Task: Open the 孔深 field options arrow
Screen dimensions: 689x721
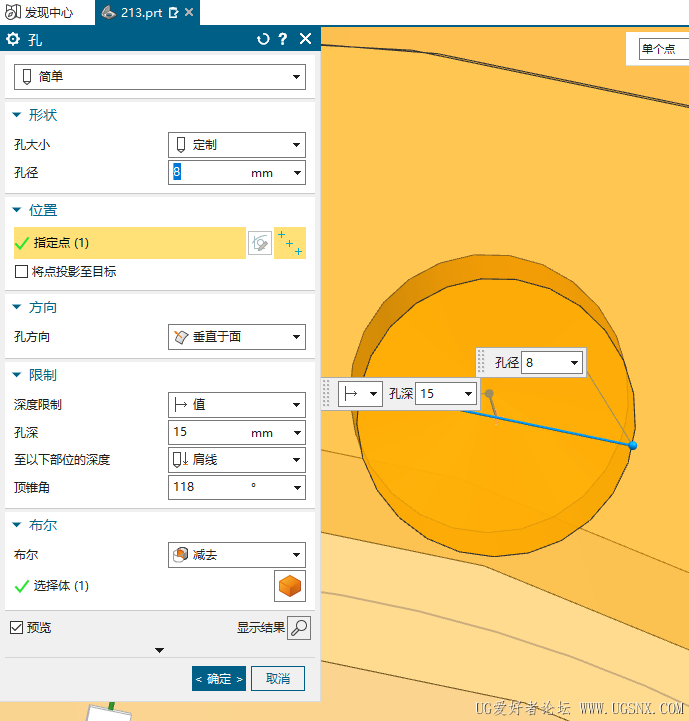Action: point(298,433)
